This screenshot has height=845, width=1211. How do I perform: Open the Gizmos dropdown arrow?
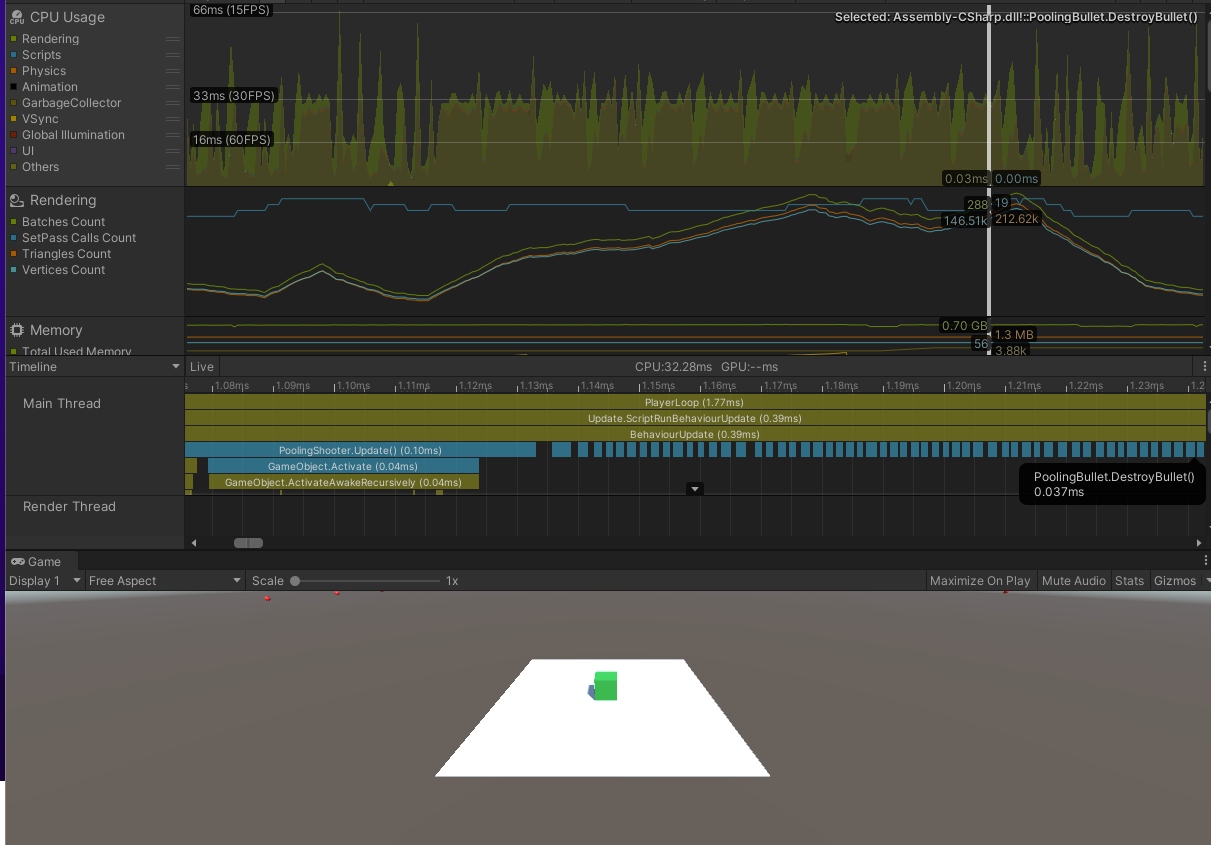[x=1206, y=581]
